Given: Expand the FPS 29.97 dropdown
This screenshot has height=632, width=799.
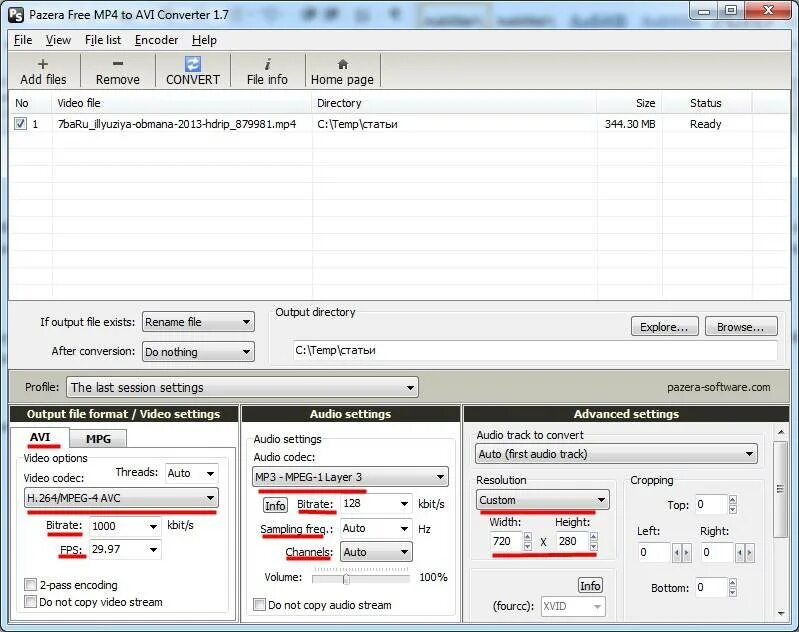Looking at the screenshot, I should 153,549.
